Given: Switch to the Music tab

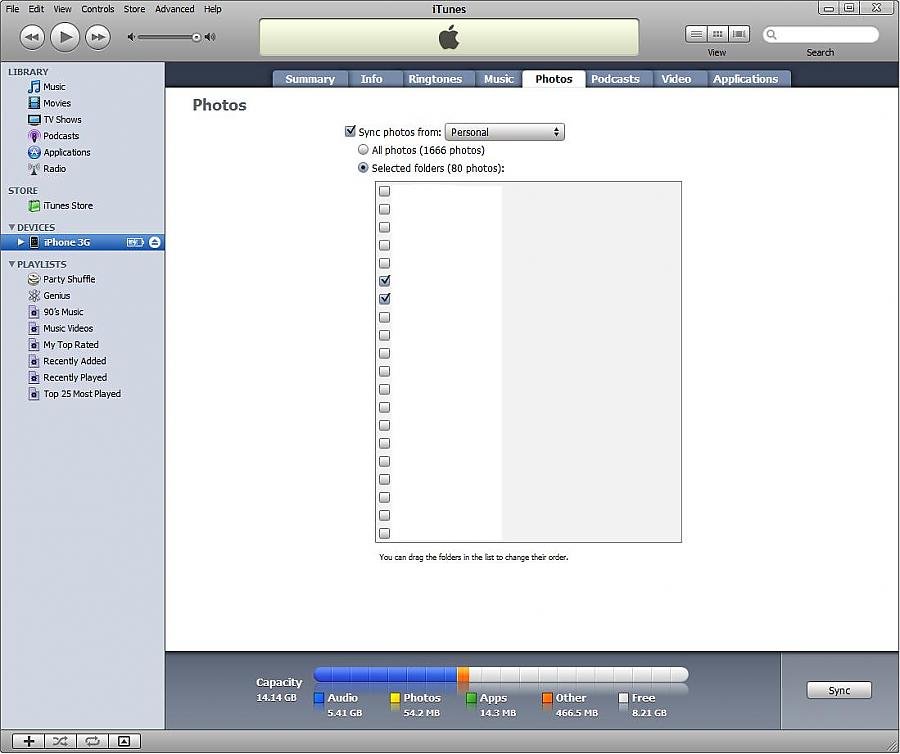Looking at the screenshot, I should pos(498,79).
